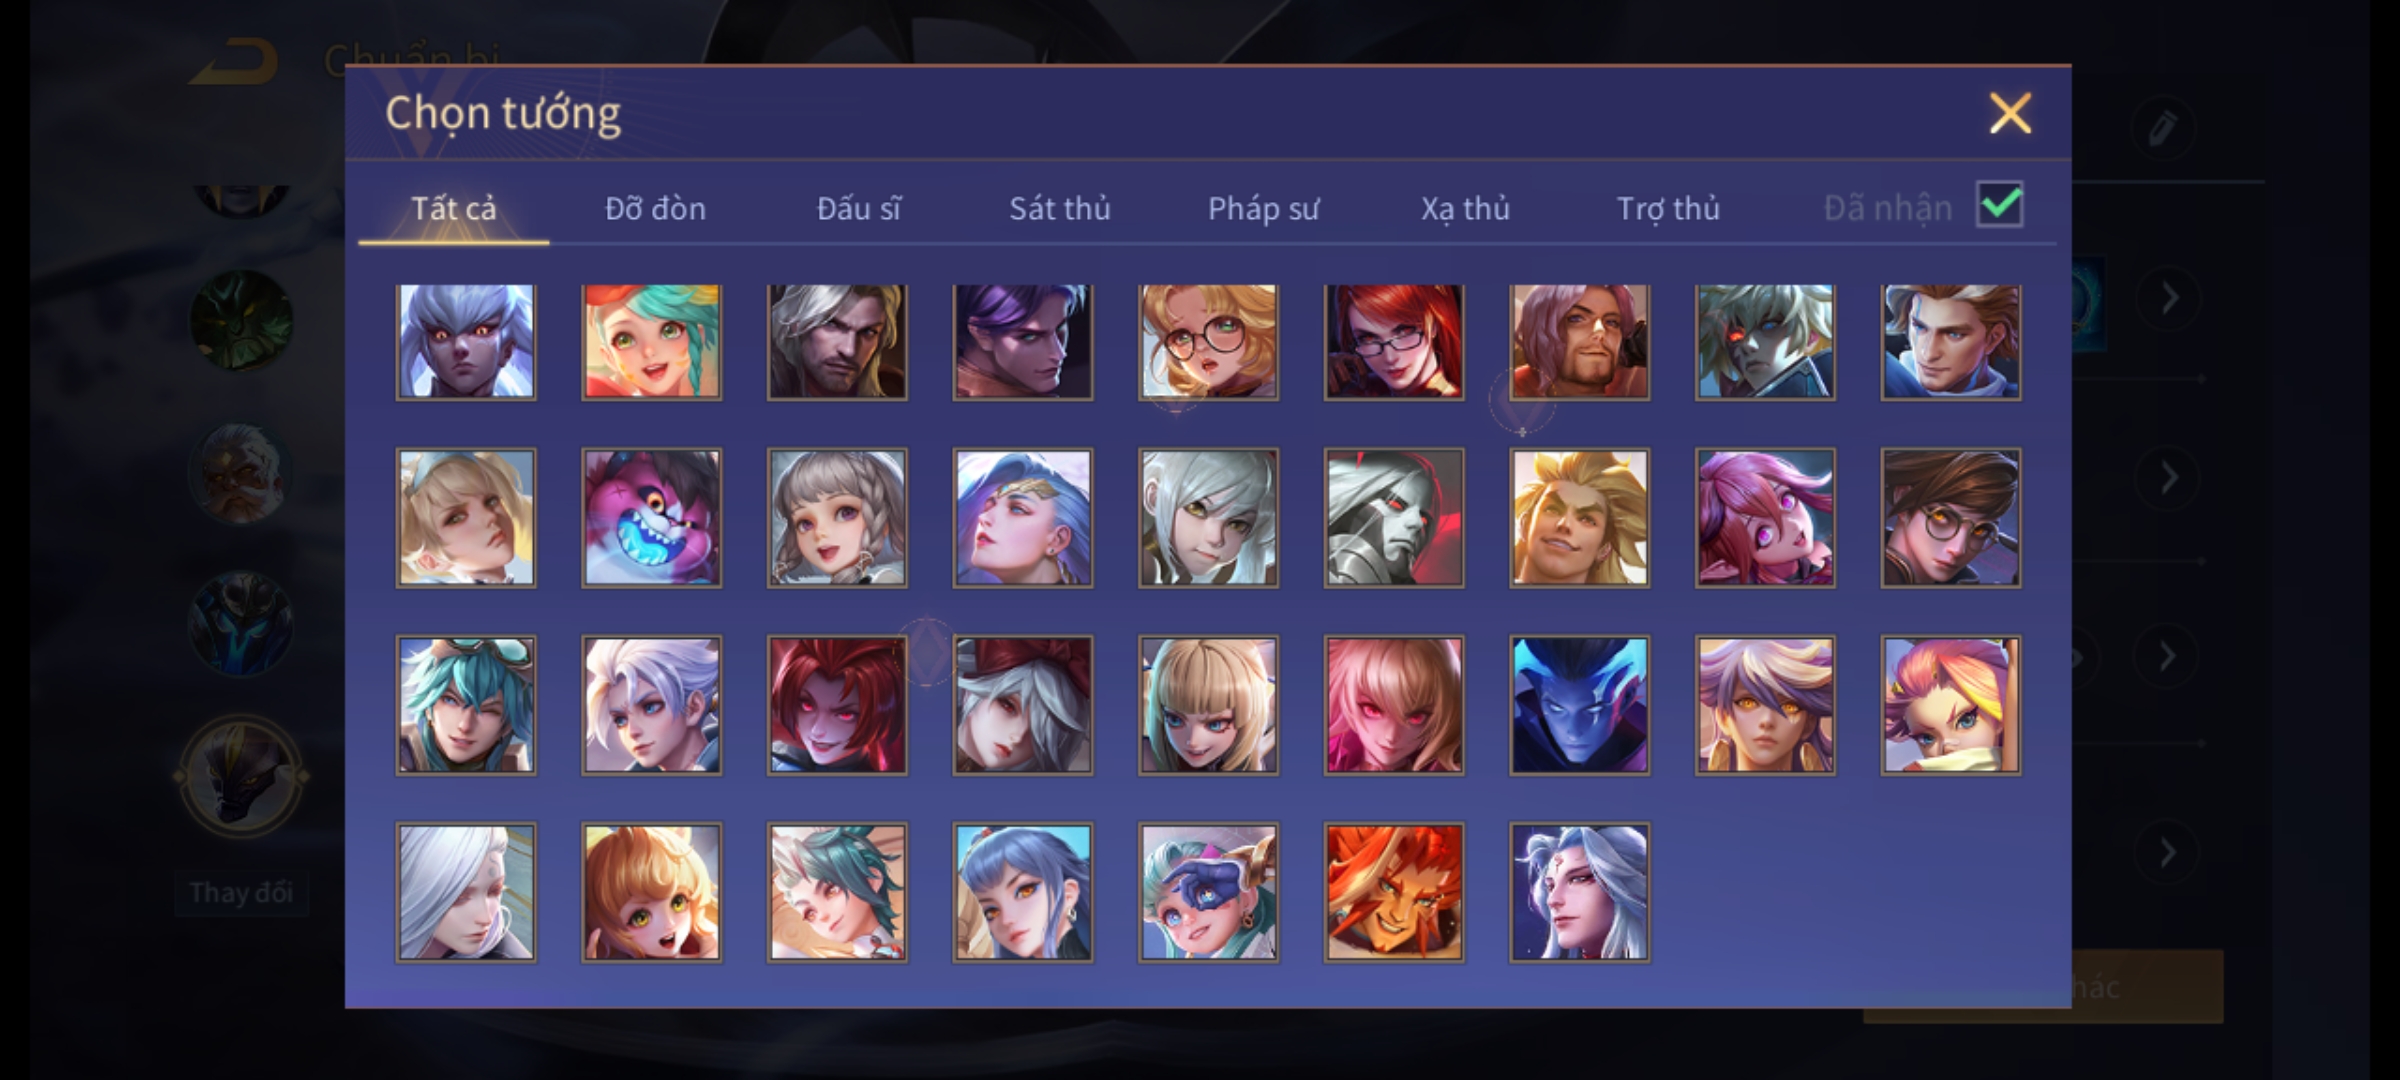Pick the pink-haired hero with red eyes
This screenshot has height=1080, width=2400.
[1394, 706]
